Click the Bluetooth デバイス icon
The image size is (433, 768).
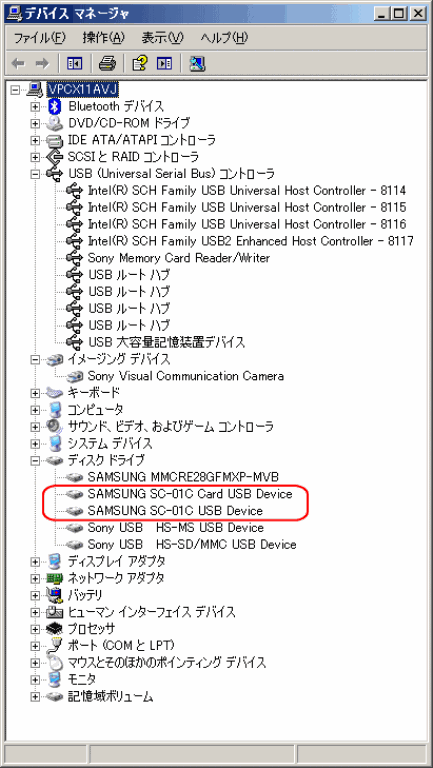(56, 106)
